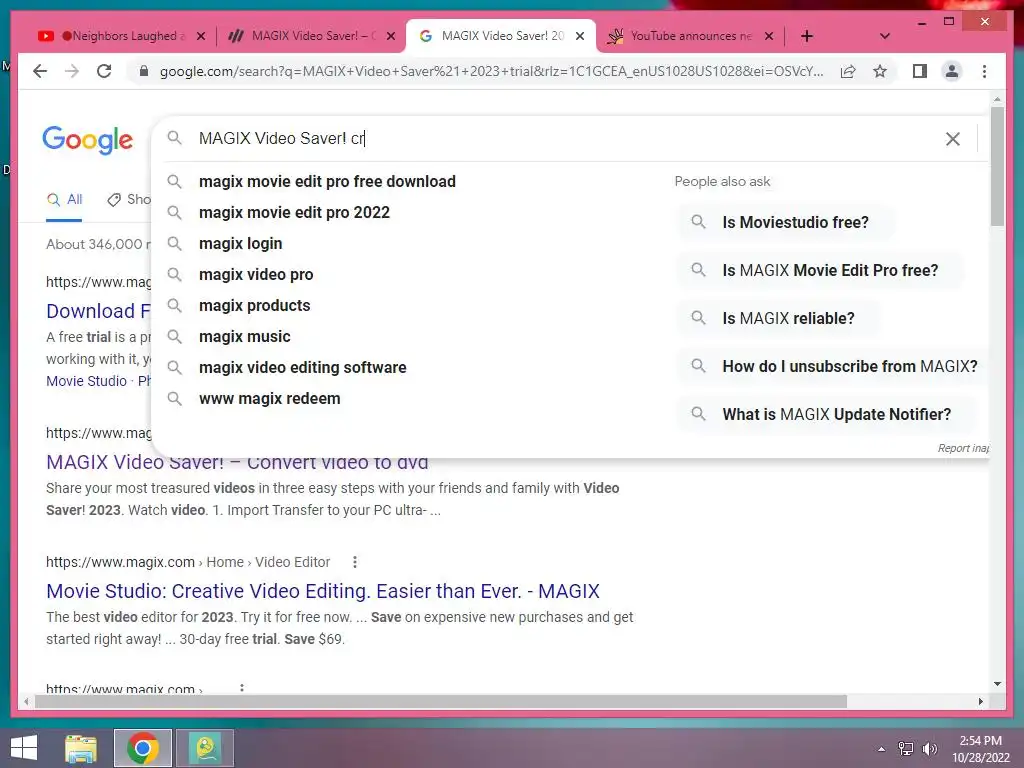The image size is (1024, 768).
Task: Click the vertical scrollbar thumb
Action: 997,166
